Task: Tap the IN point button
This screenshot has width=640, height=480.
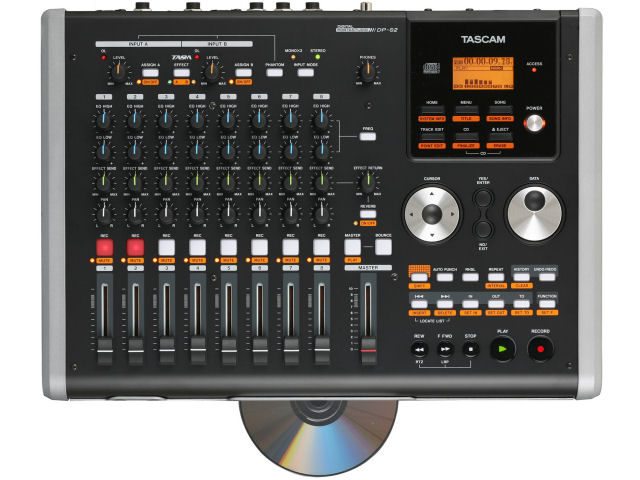Action: pos(470,304)
